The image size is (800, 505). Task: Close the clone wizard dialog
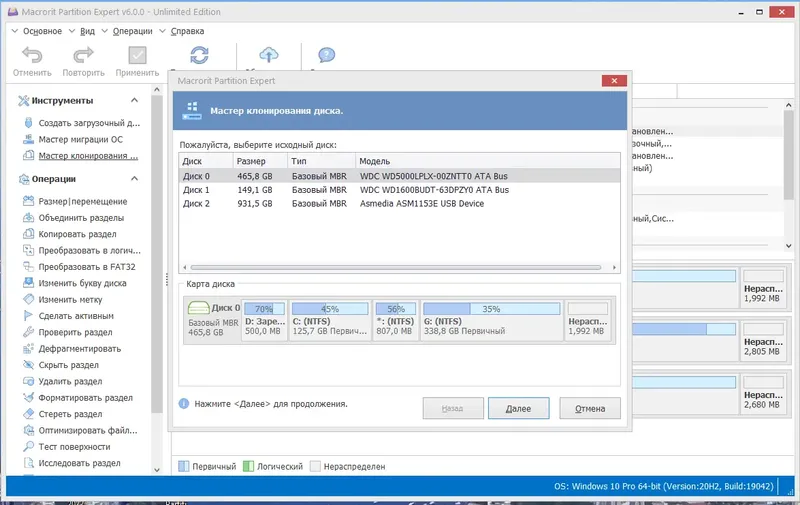[614, 81]
